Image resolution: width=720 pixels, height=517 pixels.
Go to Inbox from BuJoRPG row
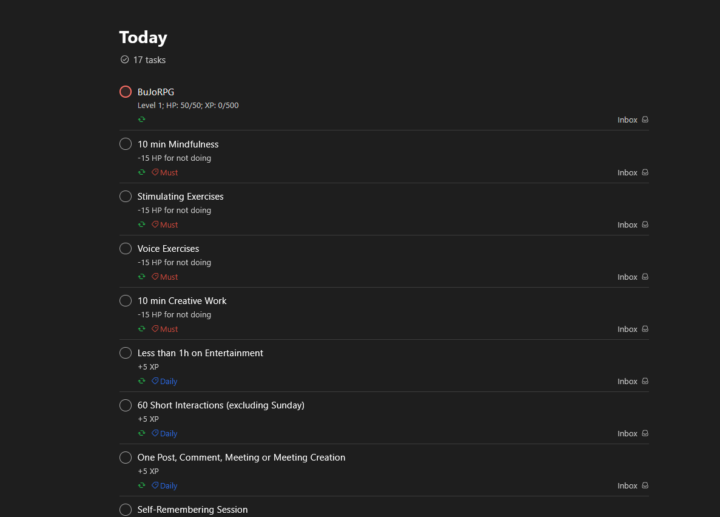(x=633, y=120)
